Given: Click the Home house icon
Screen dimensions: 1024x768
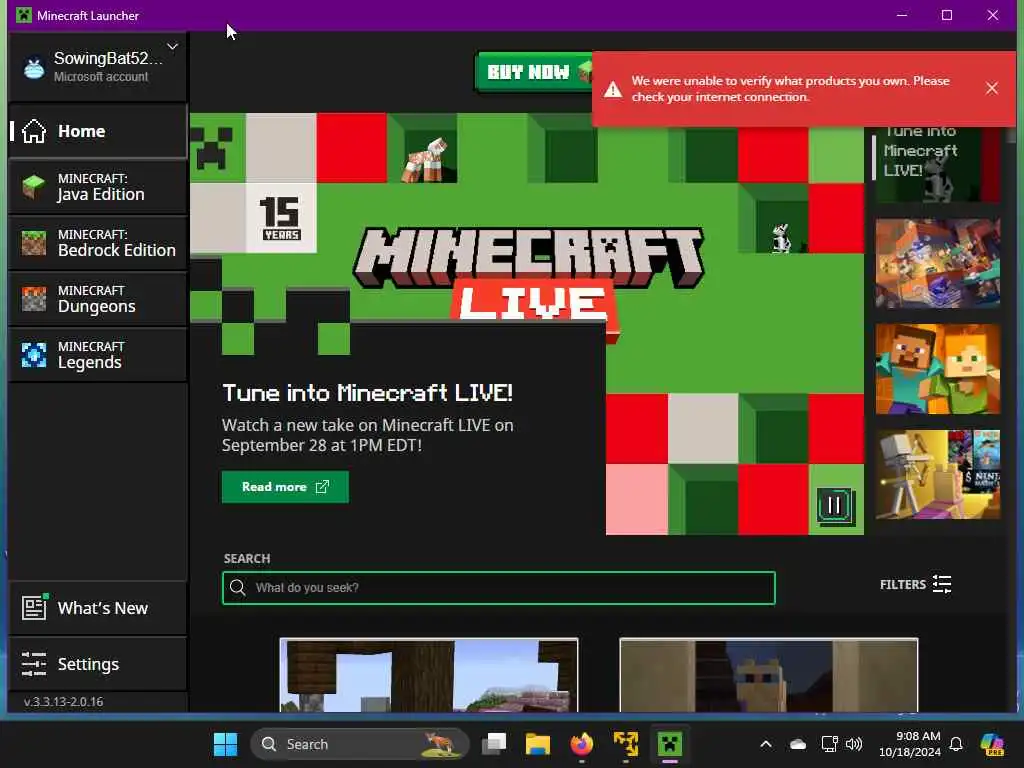Looking at the screenshot, I should (x=34, y=131).
